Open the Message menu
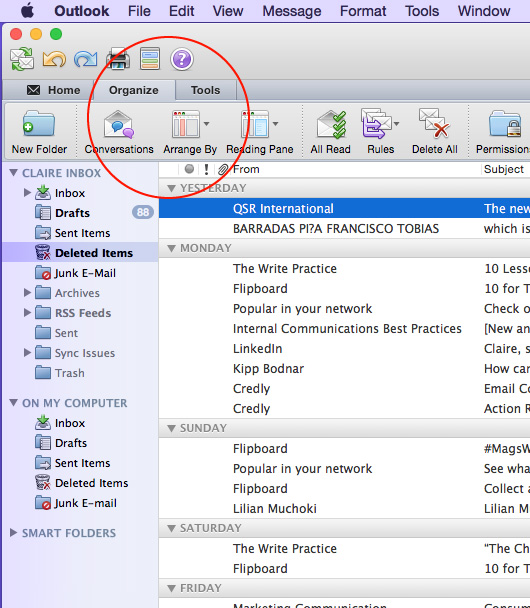 pyautogui.click(x=292, y=11)
